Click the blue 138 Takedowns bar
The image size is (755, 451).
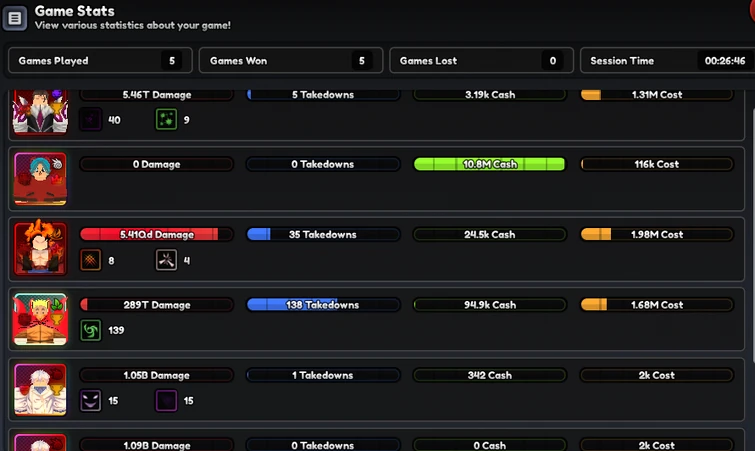pos(323,305)
